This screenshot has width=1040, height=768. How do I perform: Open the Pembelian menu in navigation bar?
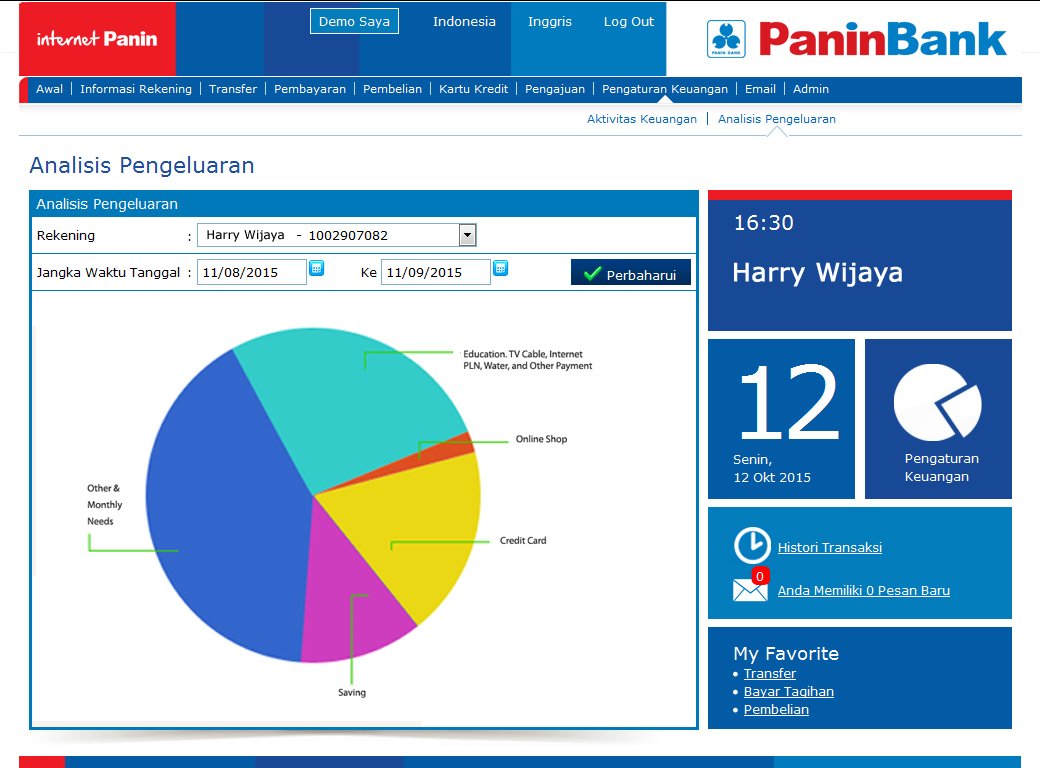392,89
